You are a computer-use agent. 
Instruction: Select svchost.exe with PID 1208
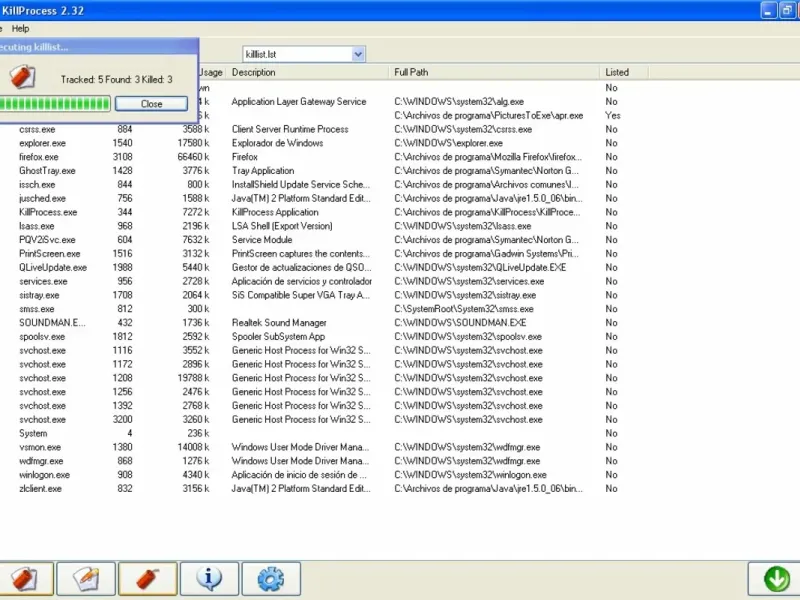tap(42, 378)
